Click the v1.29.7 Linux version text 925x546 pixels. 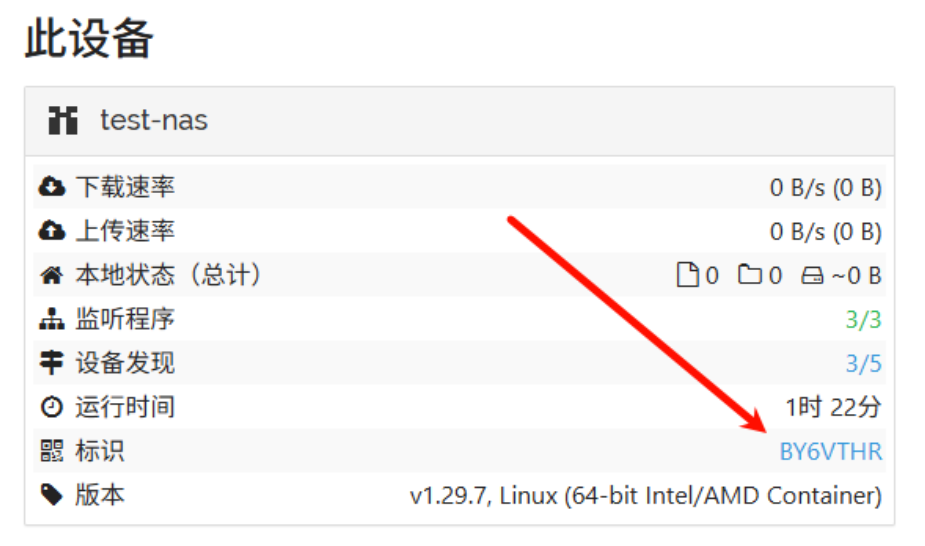645,495
